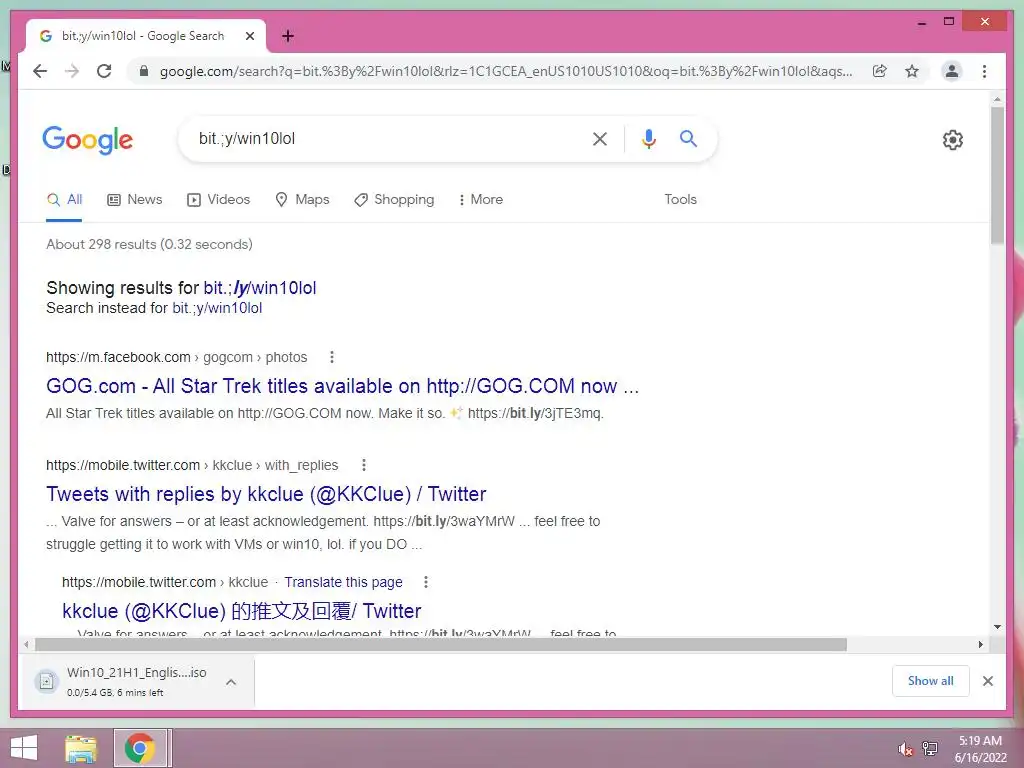Select the All results tab
Image resolution: width=1024 pixels, height=768 pixels.
pos(65,199)
